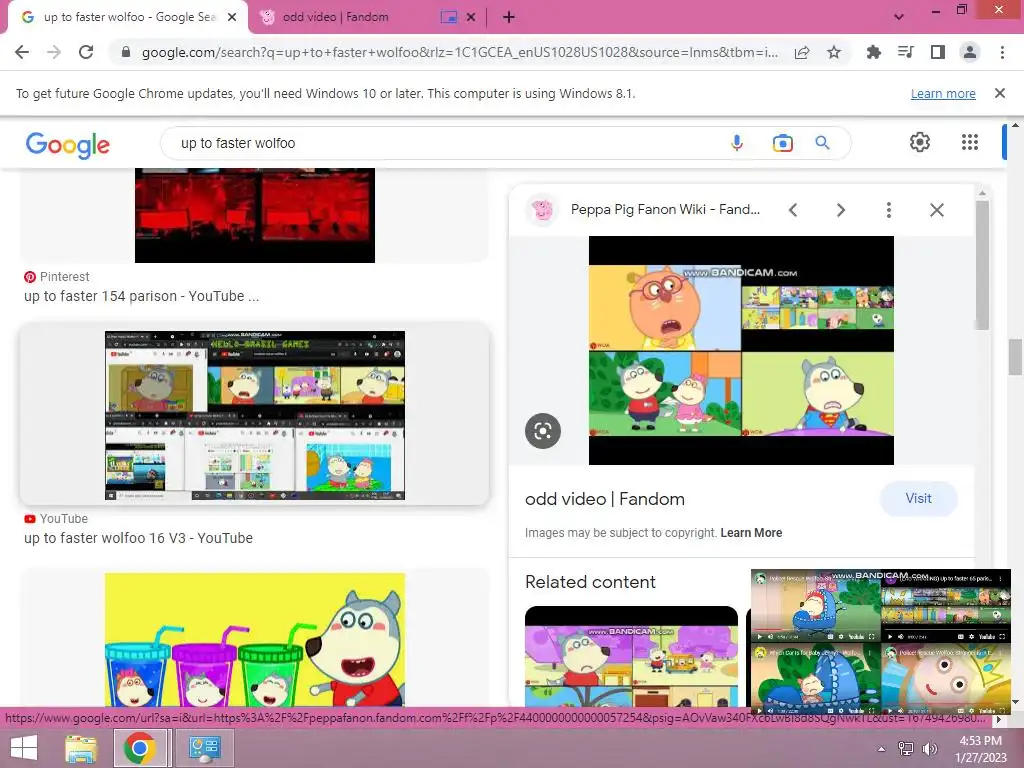
Task: Click the preview panel scrollbar thumb
Action: click(x=982, y=264)
